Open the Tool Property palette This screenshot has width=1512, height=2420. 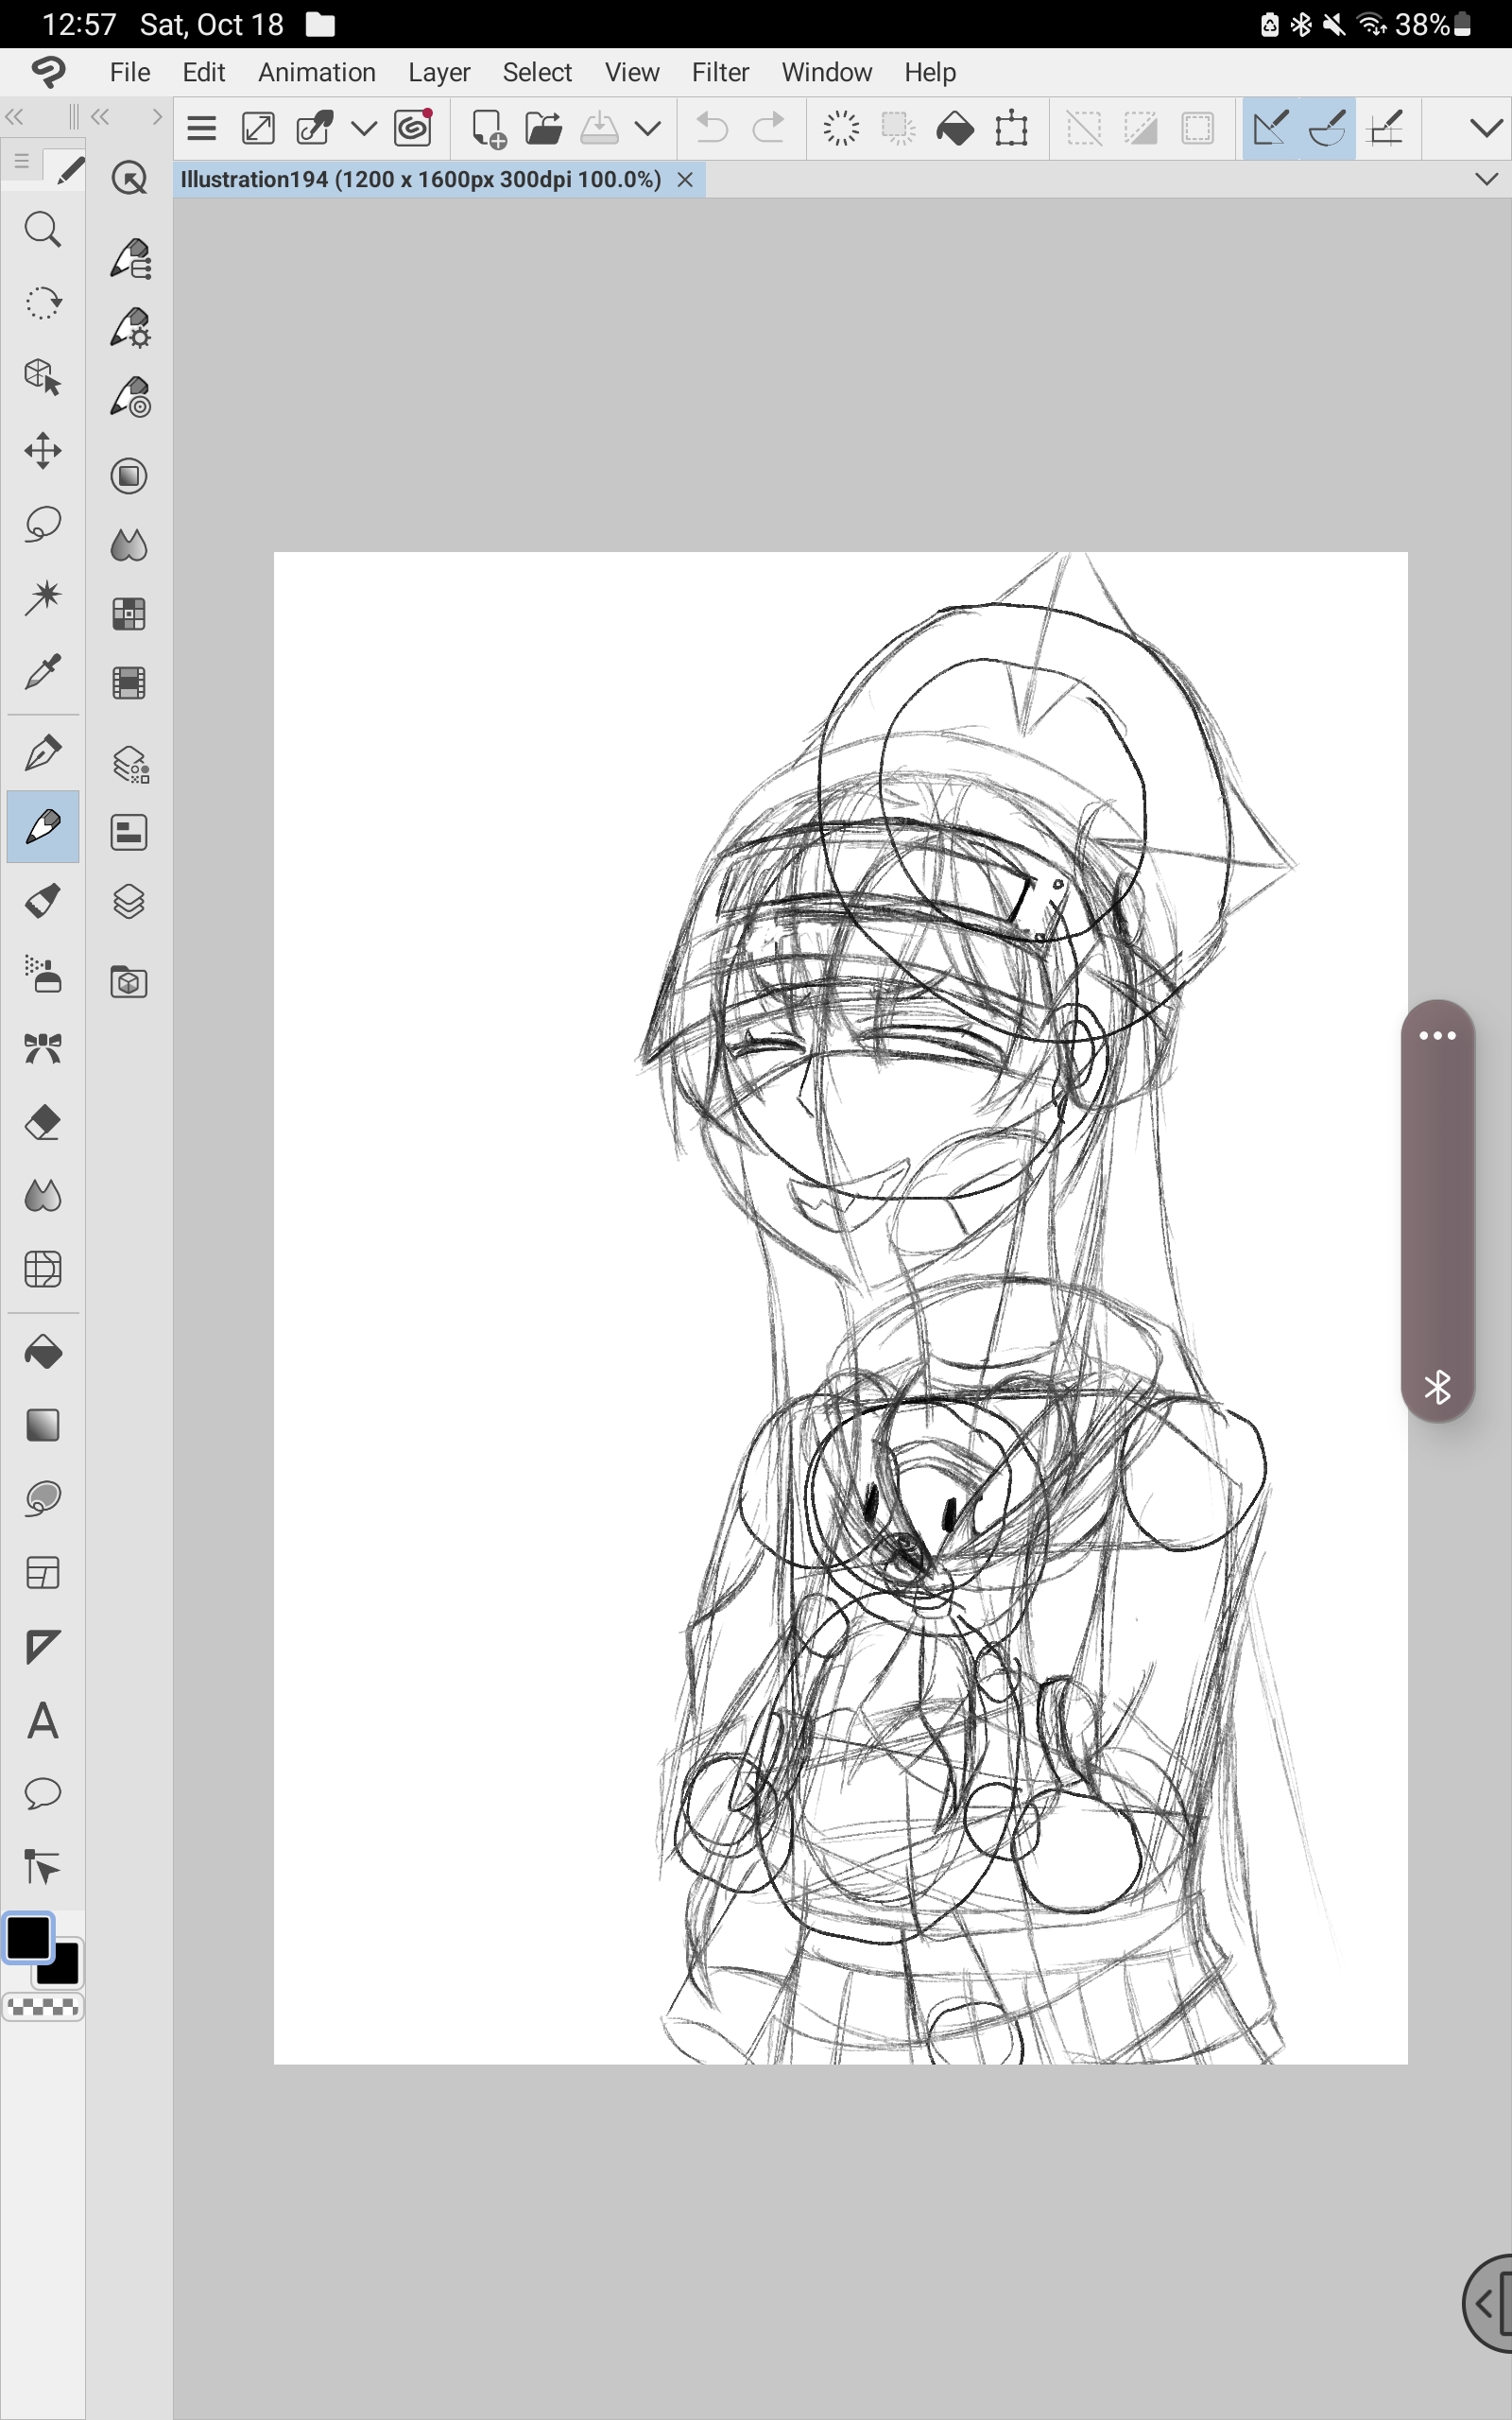(x=129, y=328)
